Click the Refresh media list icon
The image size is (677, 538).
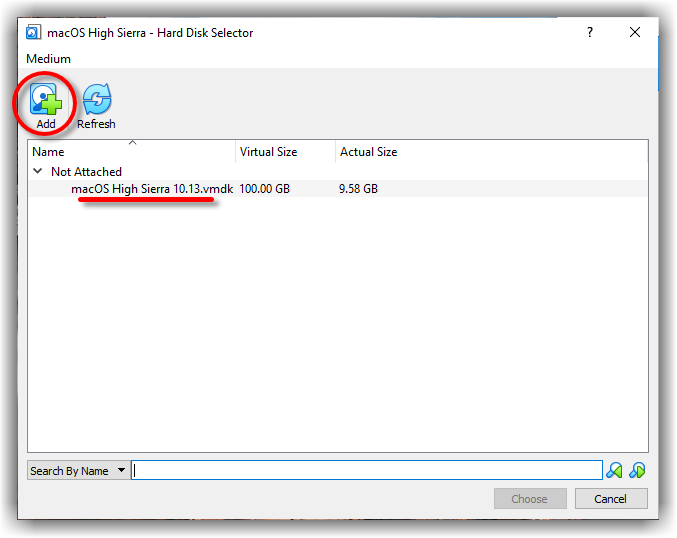pyautogui.click(x=96, y=100)
